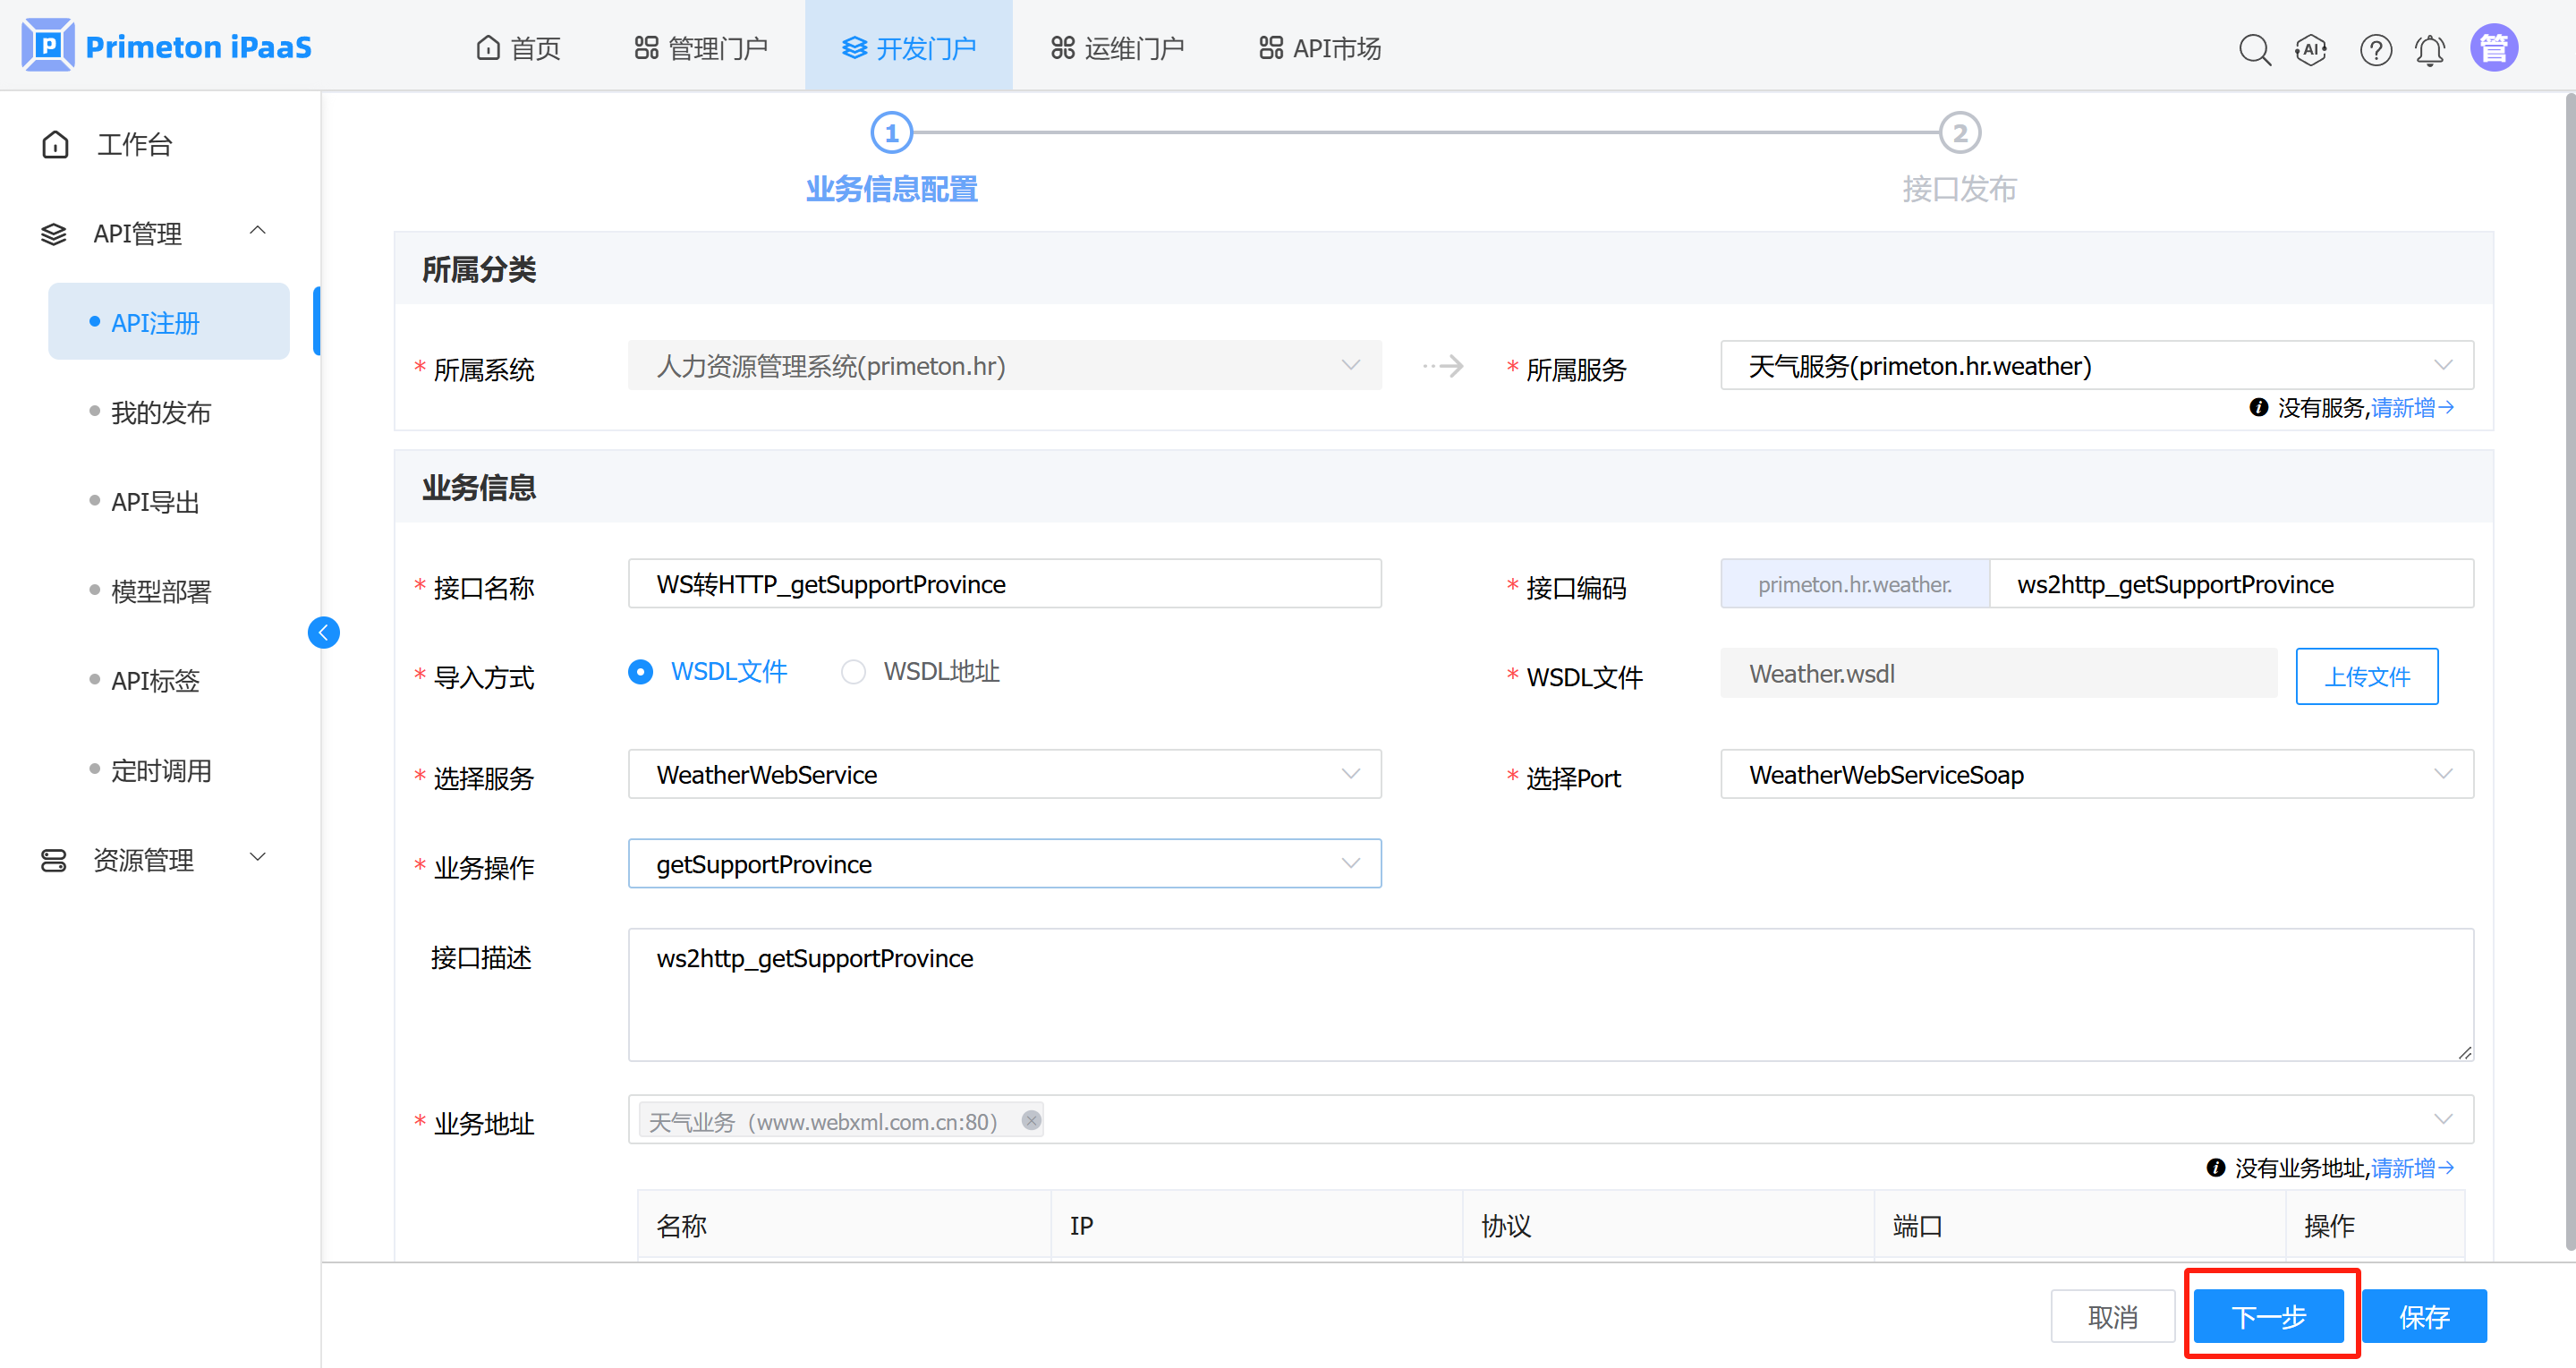
Task: Open the 选择Port dropdown
Action: [x=2096, y=775]
